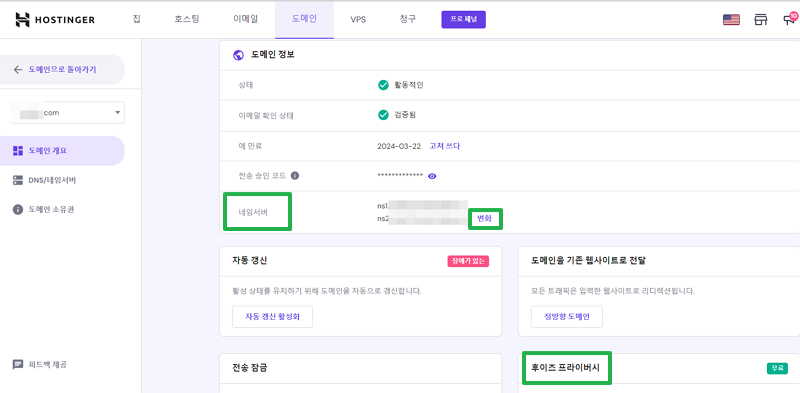800x393 pixels.
Task: Click the pink 장애가 있는 status badge
Action: (x=468, y=261)
